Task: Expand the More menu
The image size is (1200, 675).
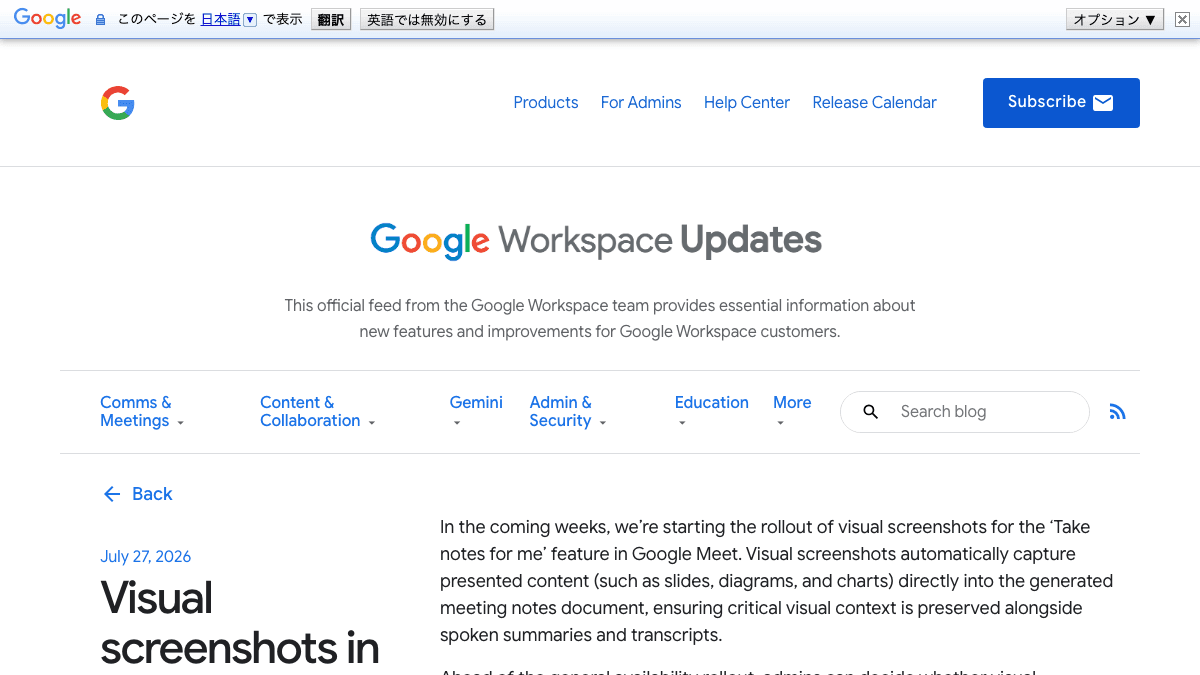Action: click(x=792, y=411)
